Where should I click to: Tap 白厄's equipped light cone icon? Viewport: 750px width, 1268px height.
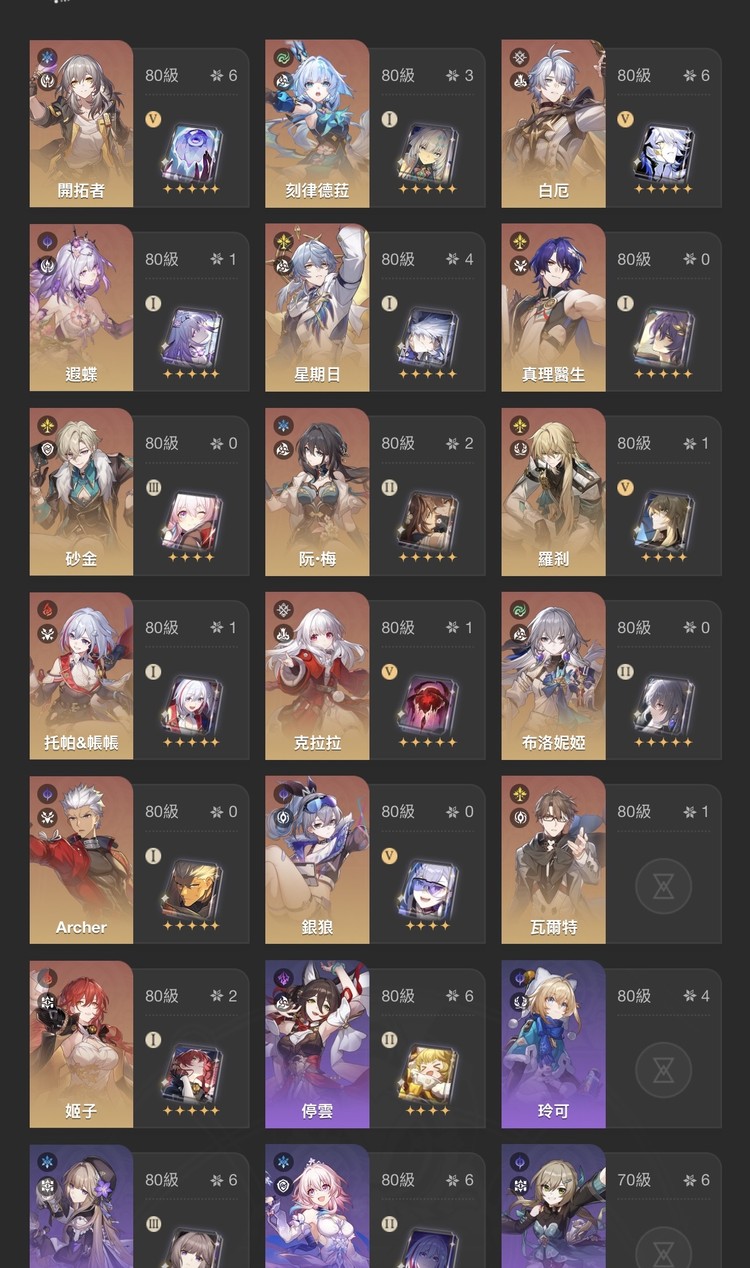click(x=663, y=153)
